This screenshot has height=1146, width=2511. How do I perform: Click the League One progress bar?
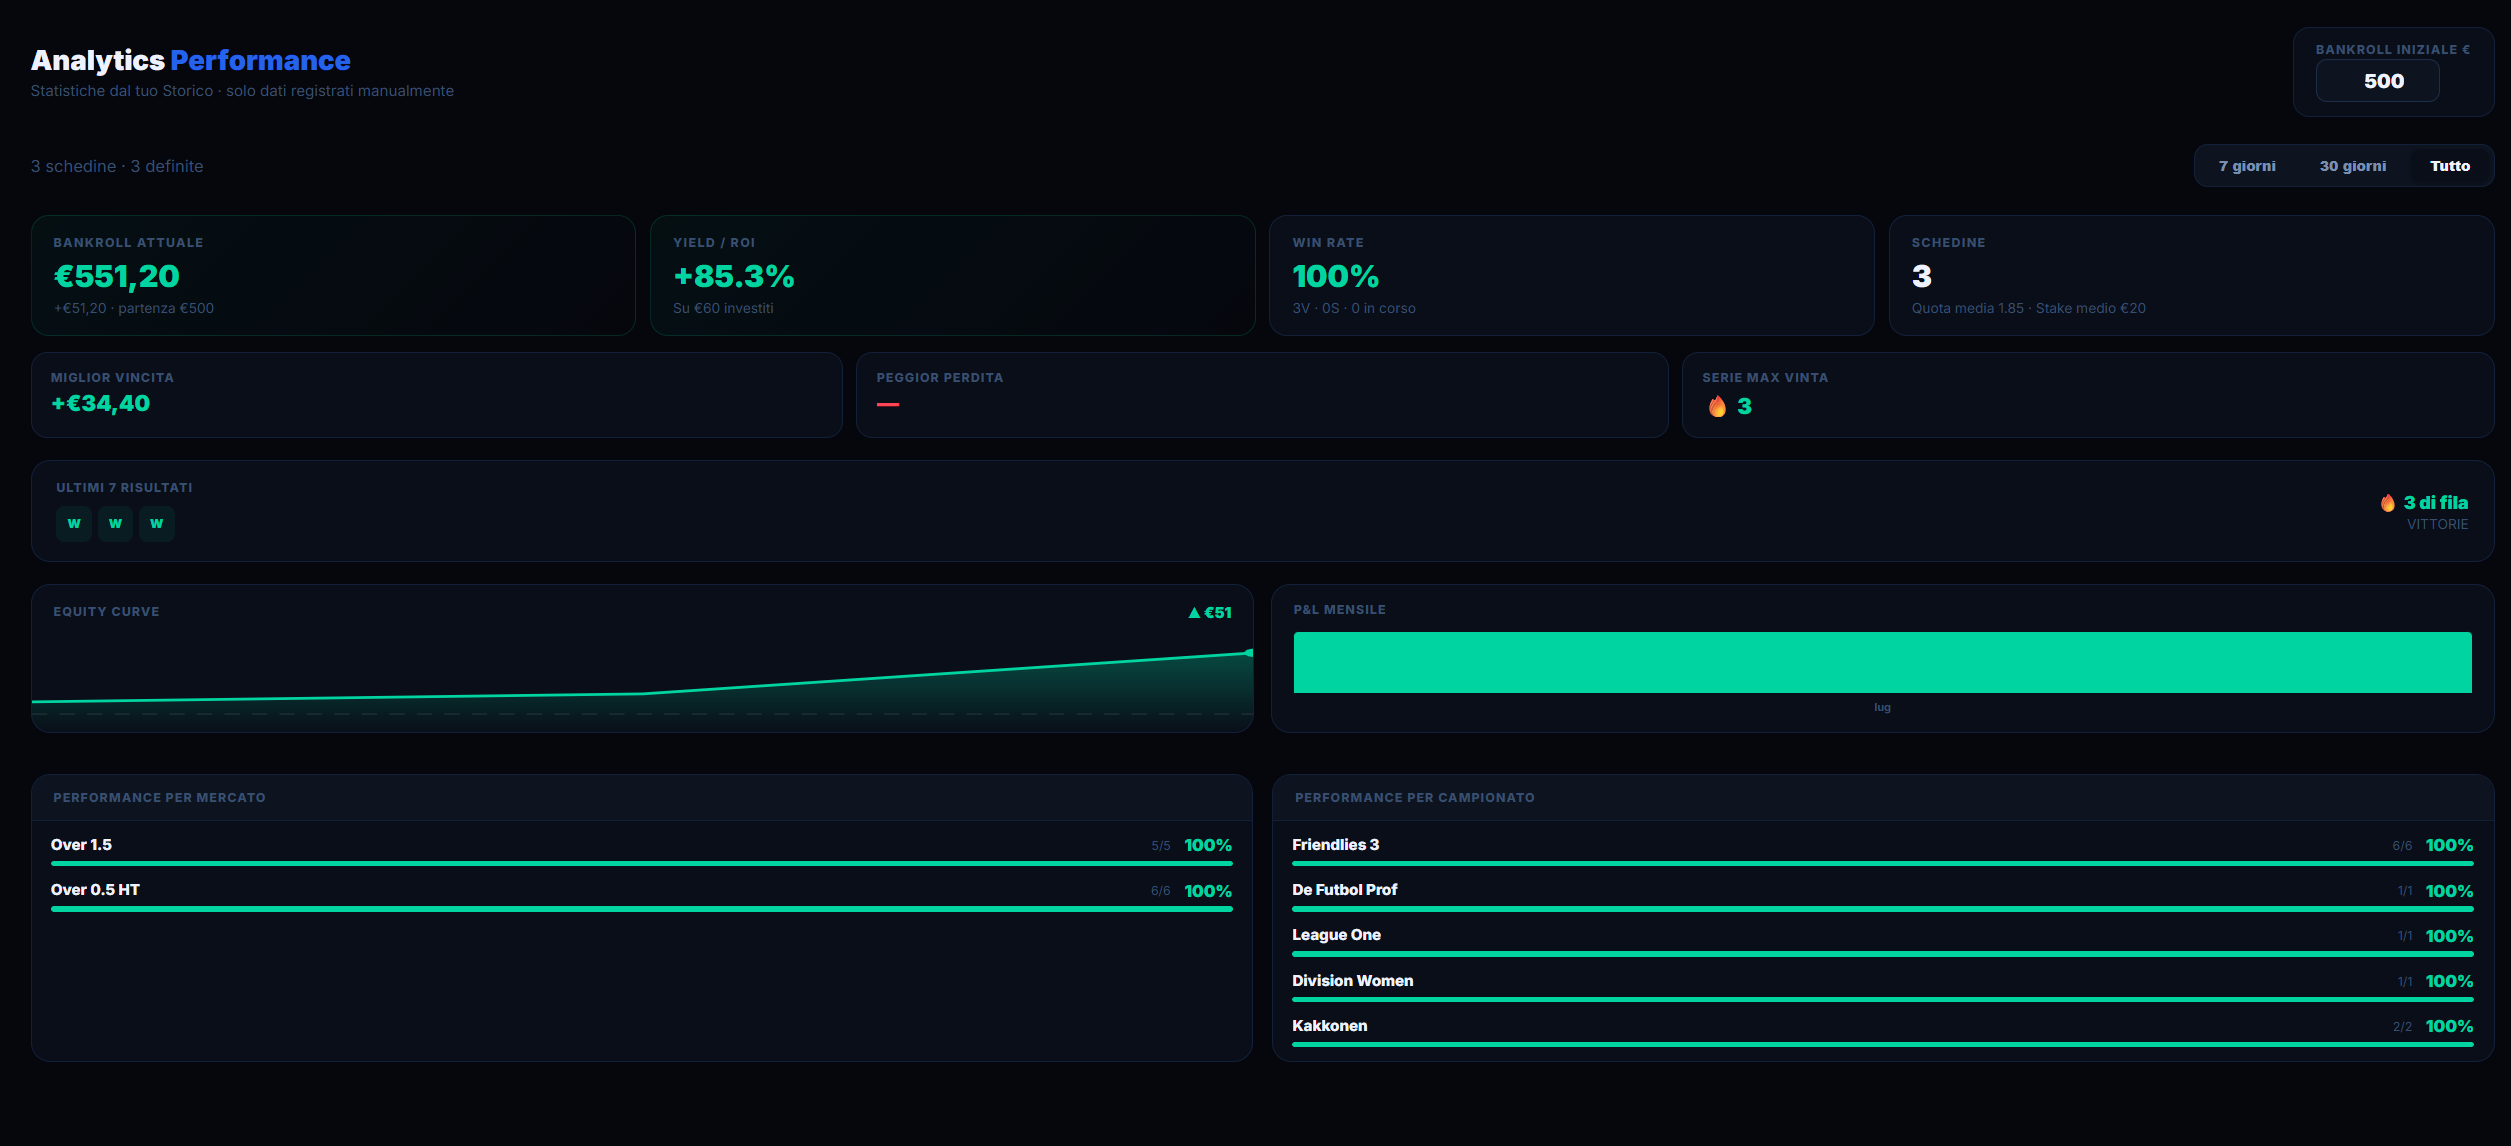point(1882,954)
